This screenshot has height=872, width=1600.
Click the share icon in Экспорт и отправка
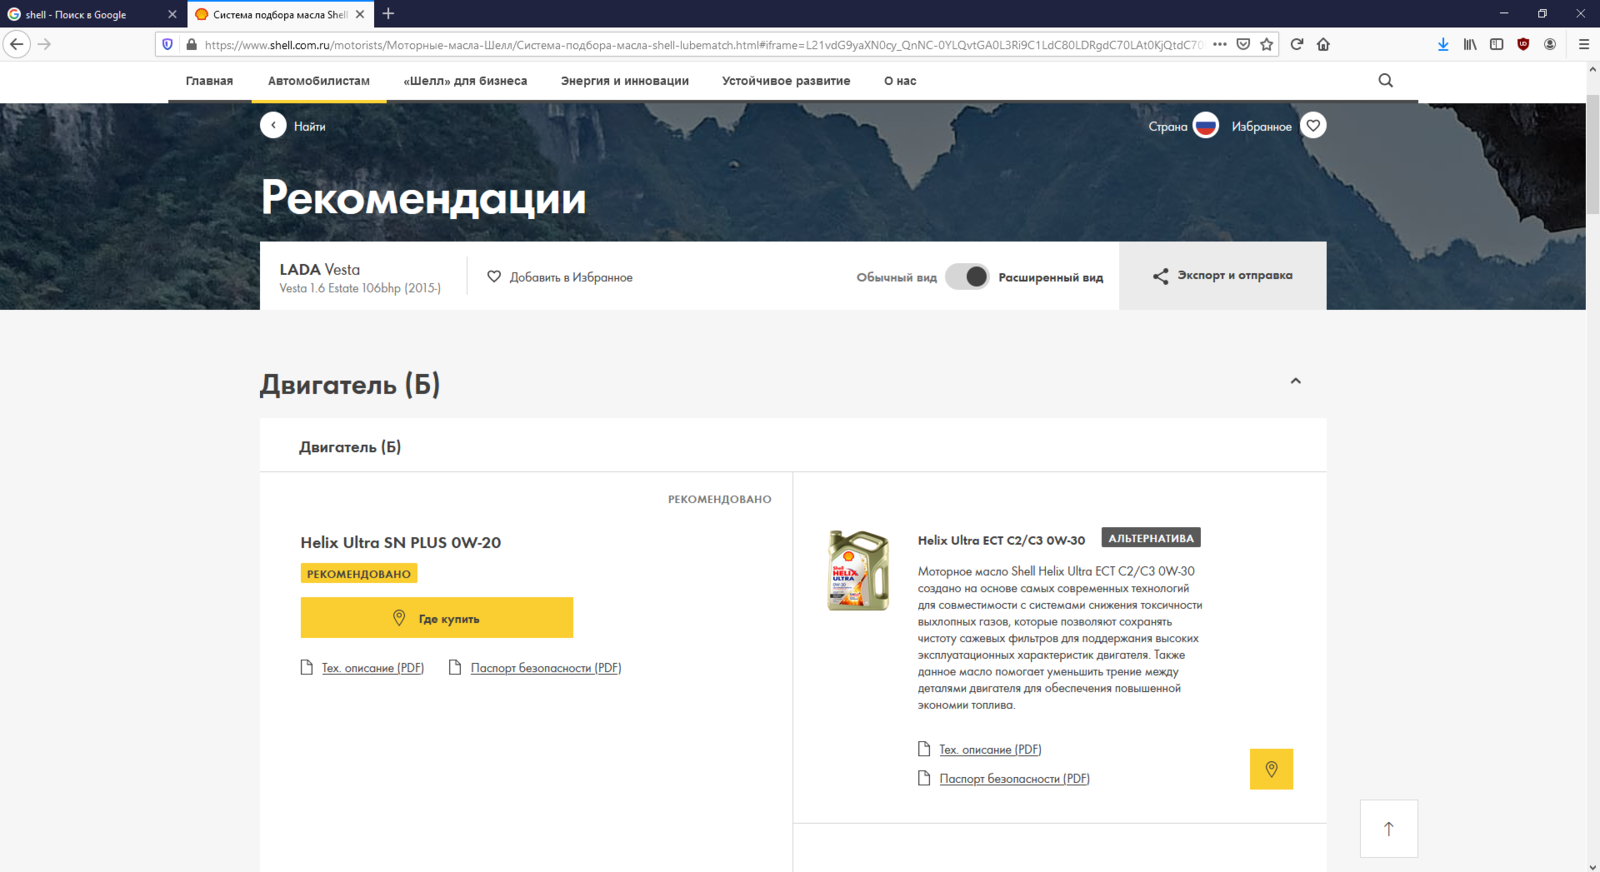1161,276
